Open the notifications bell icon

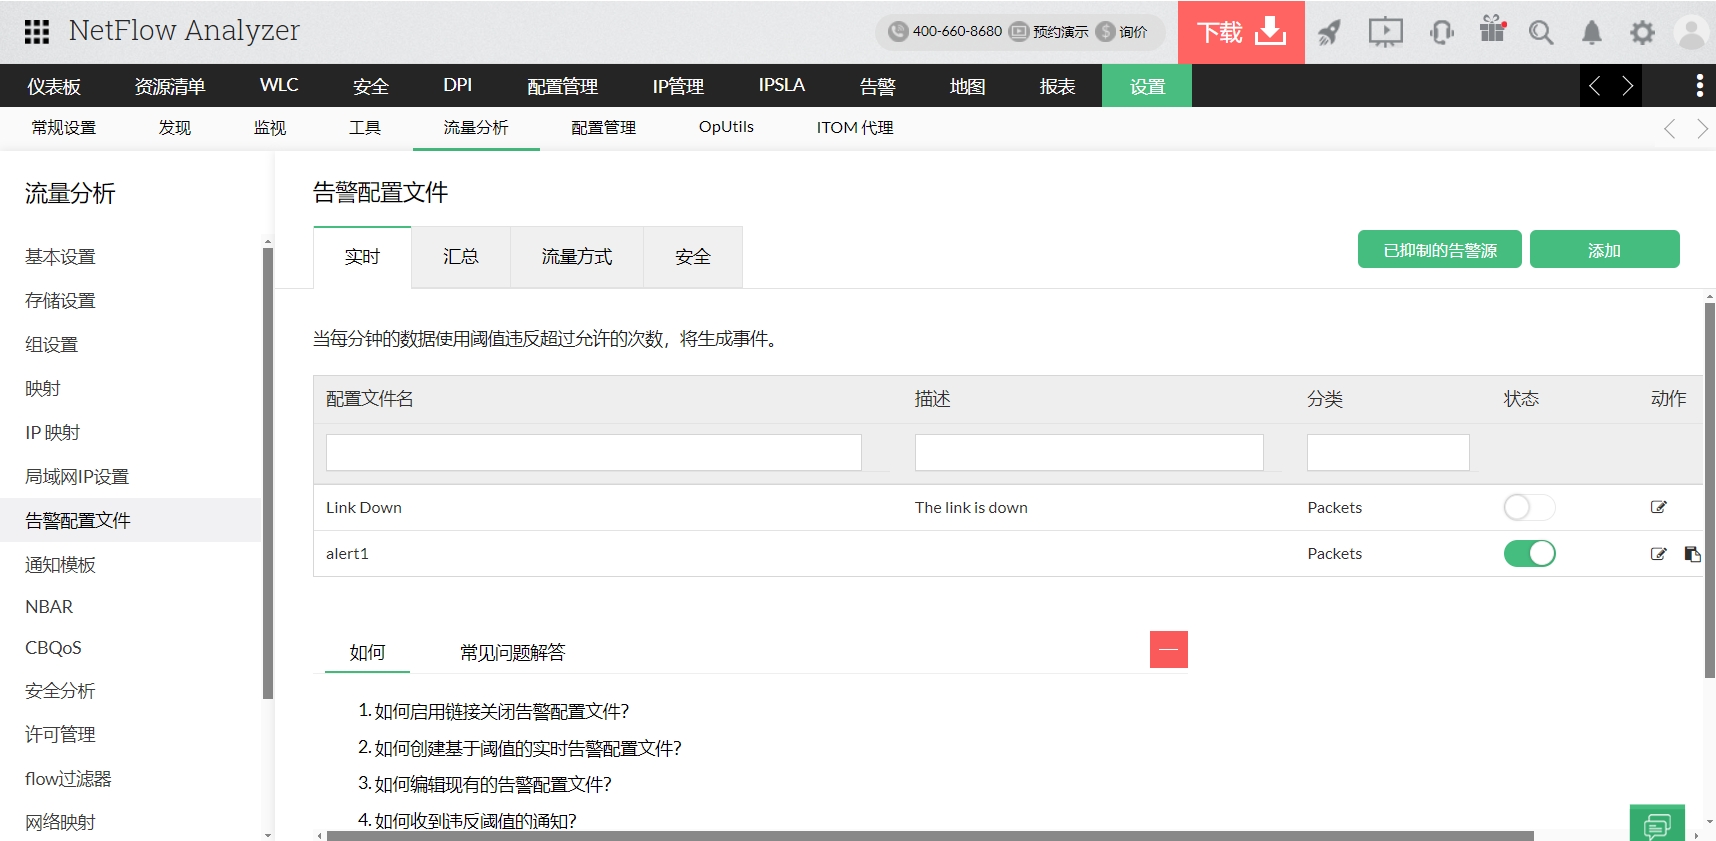1591,33
